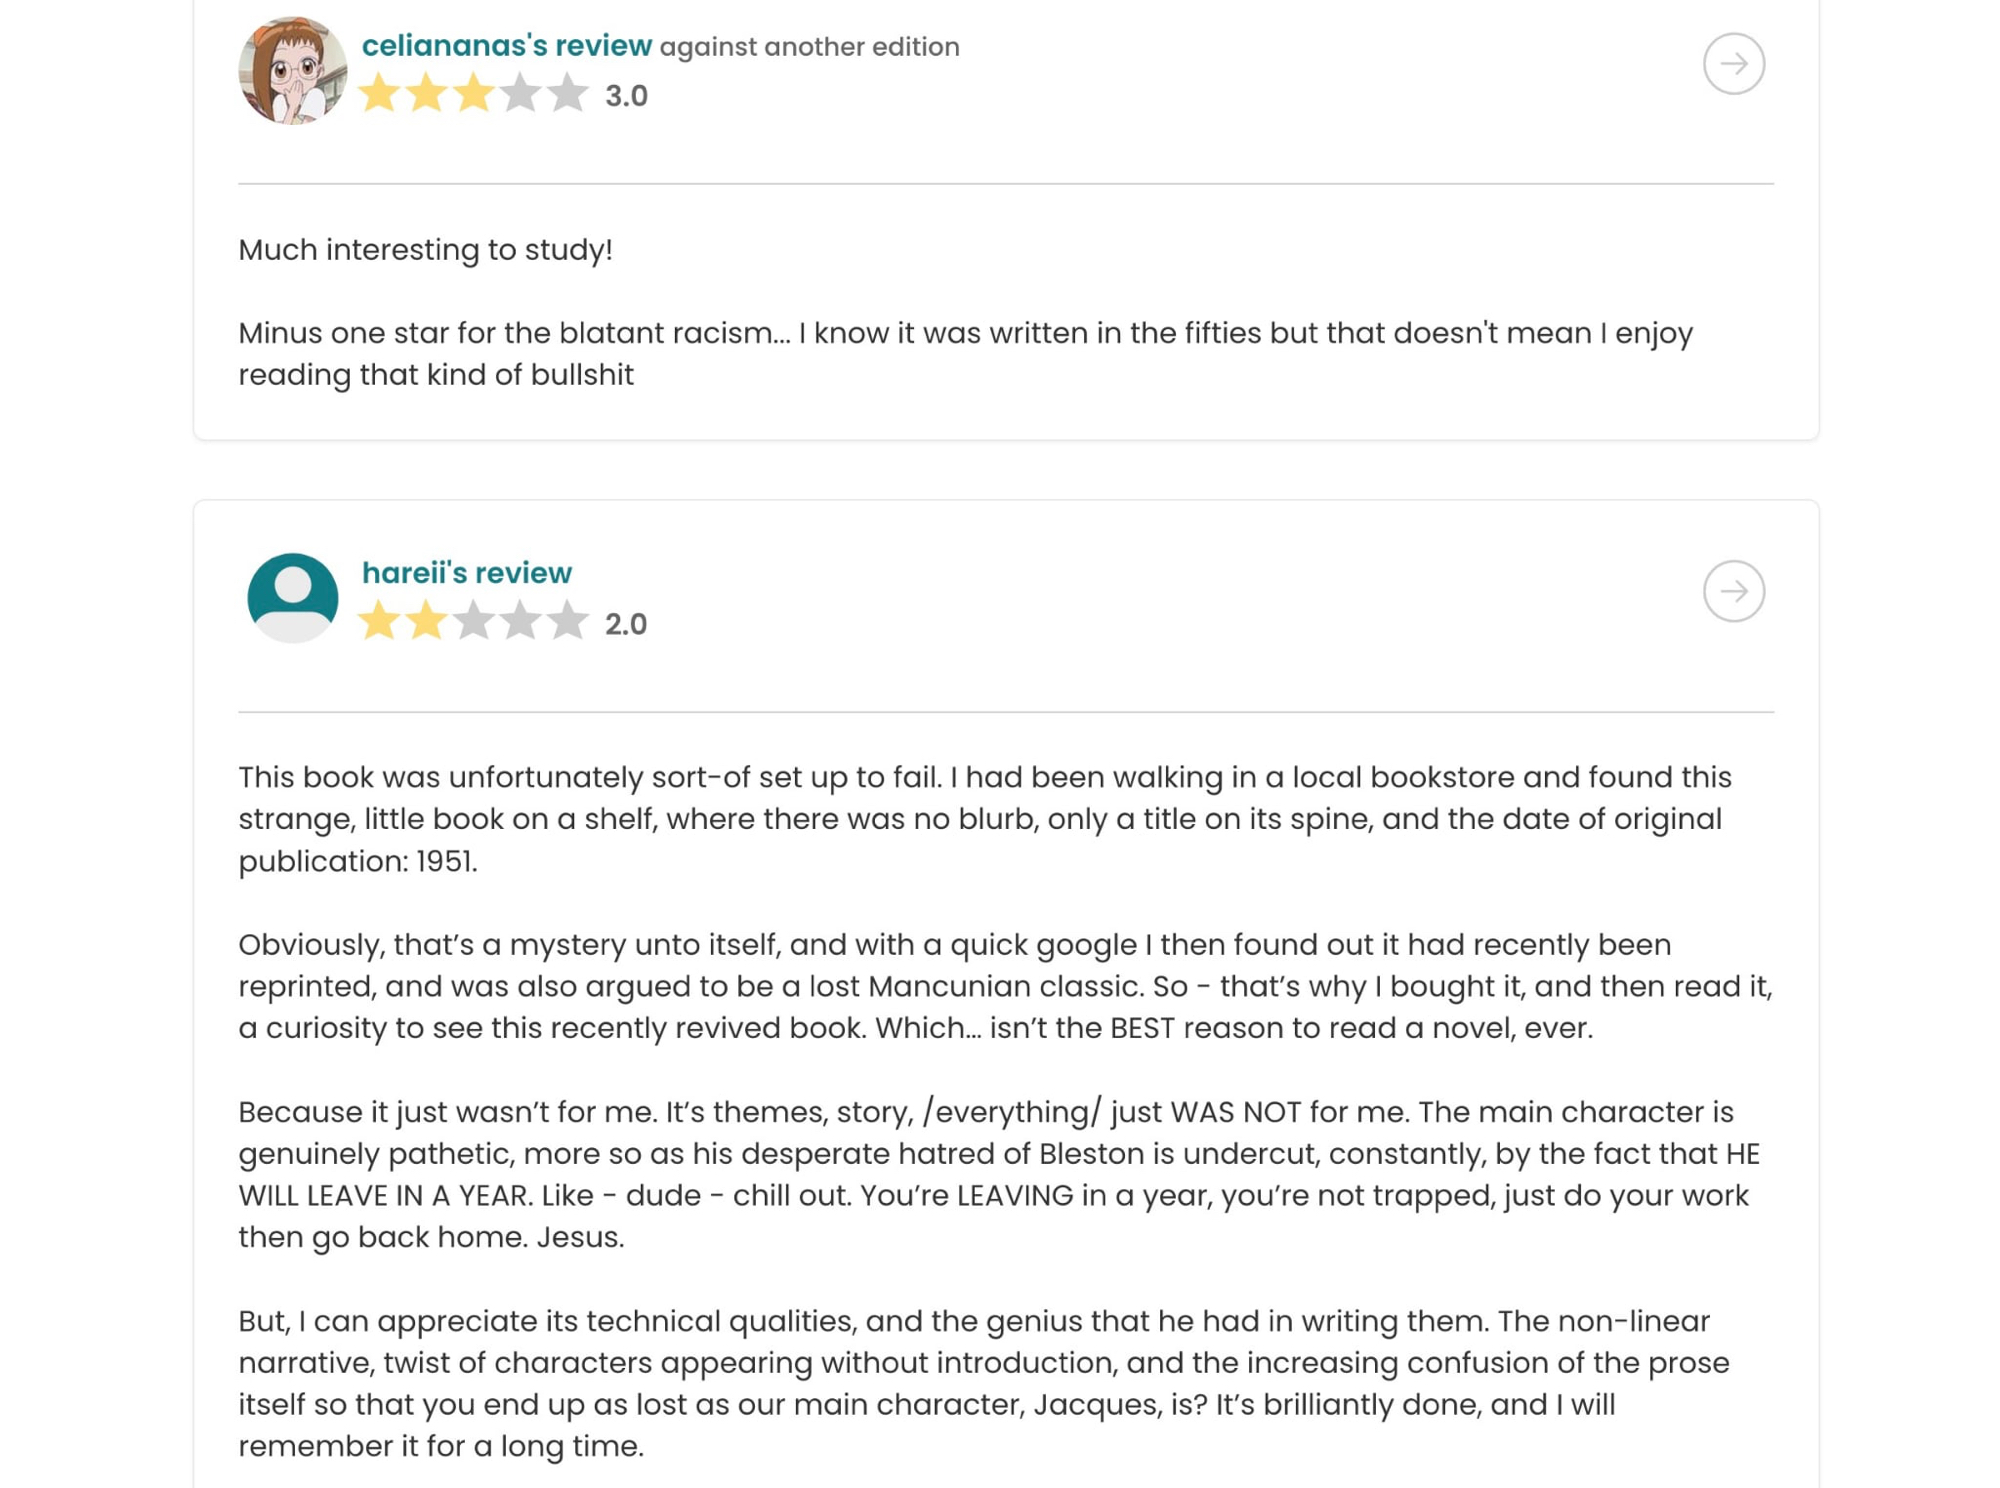The height and width of the screenshot is (1488, 2000).
Task: Click the "Much interesting to study!" text
Action: point(425,250)
